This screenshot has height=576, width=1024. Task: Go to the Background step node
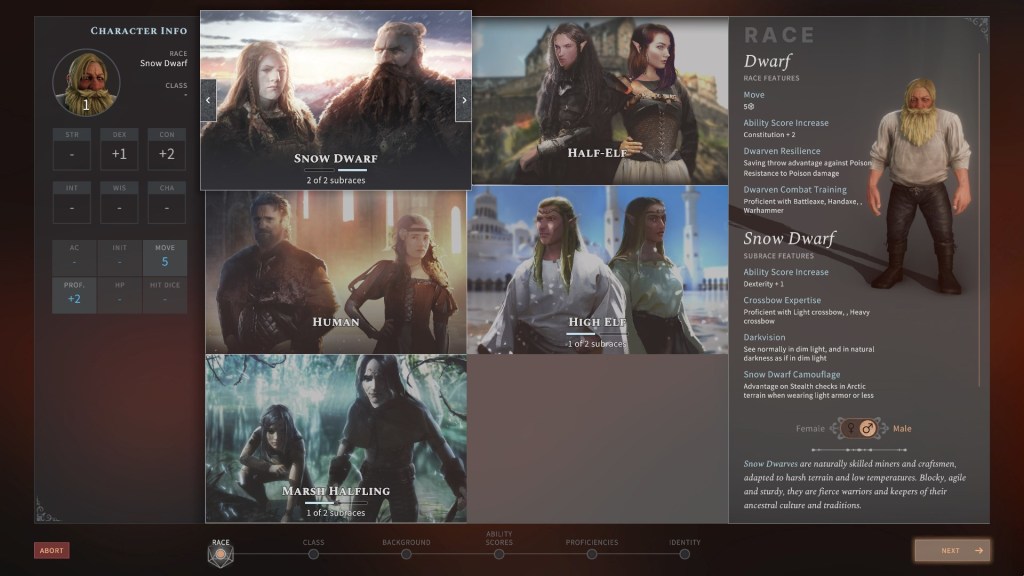406,554
